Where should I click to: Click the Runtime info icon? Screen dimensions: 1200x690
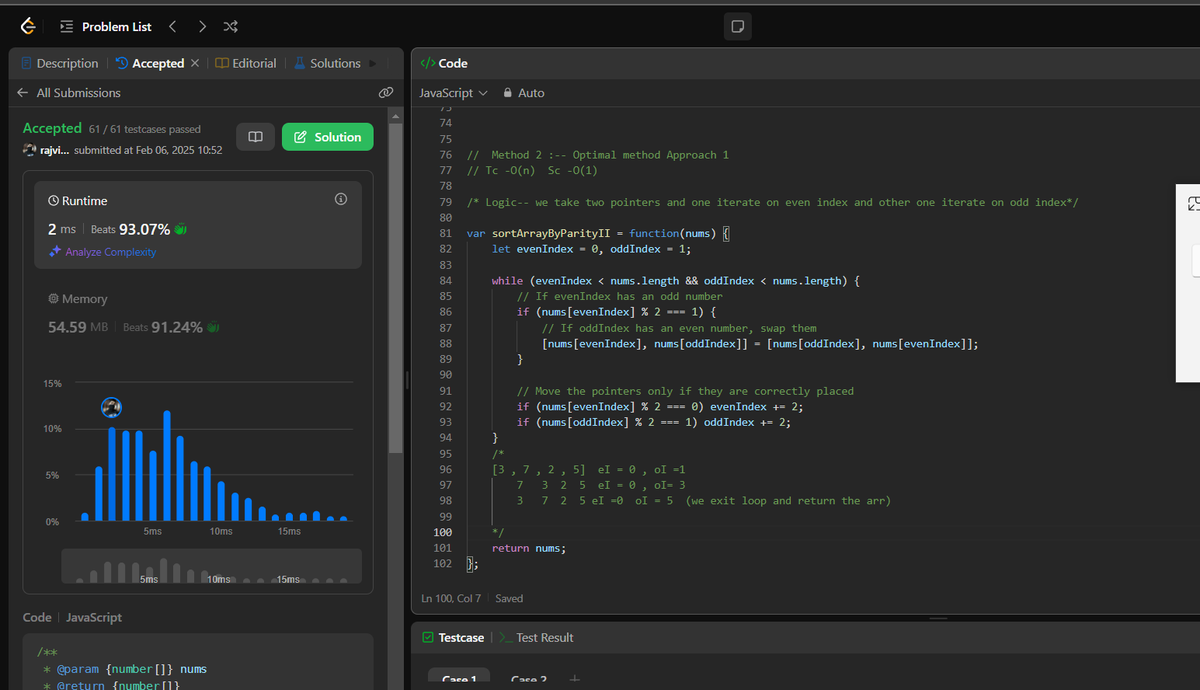pyautogui.click(x=340, y=200)
